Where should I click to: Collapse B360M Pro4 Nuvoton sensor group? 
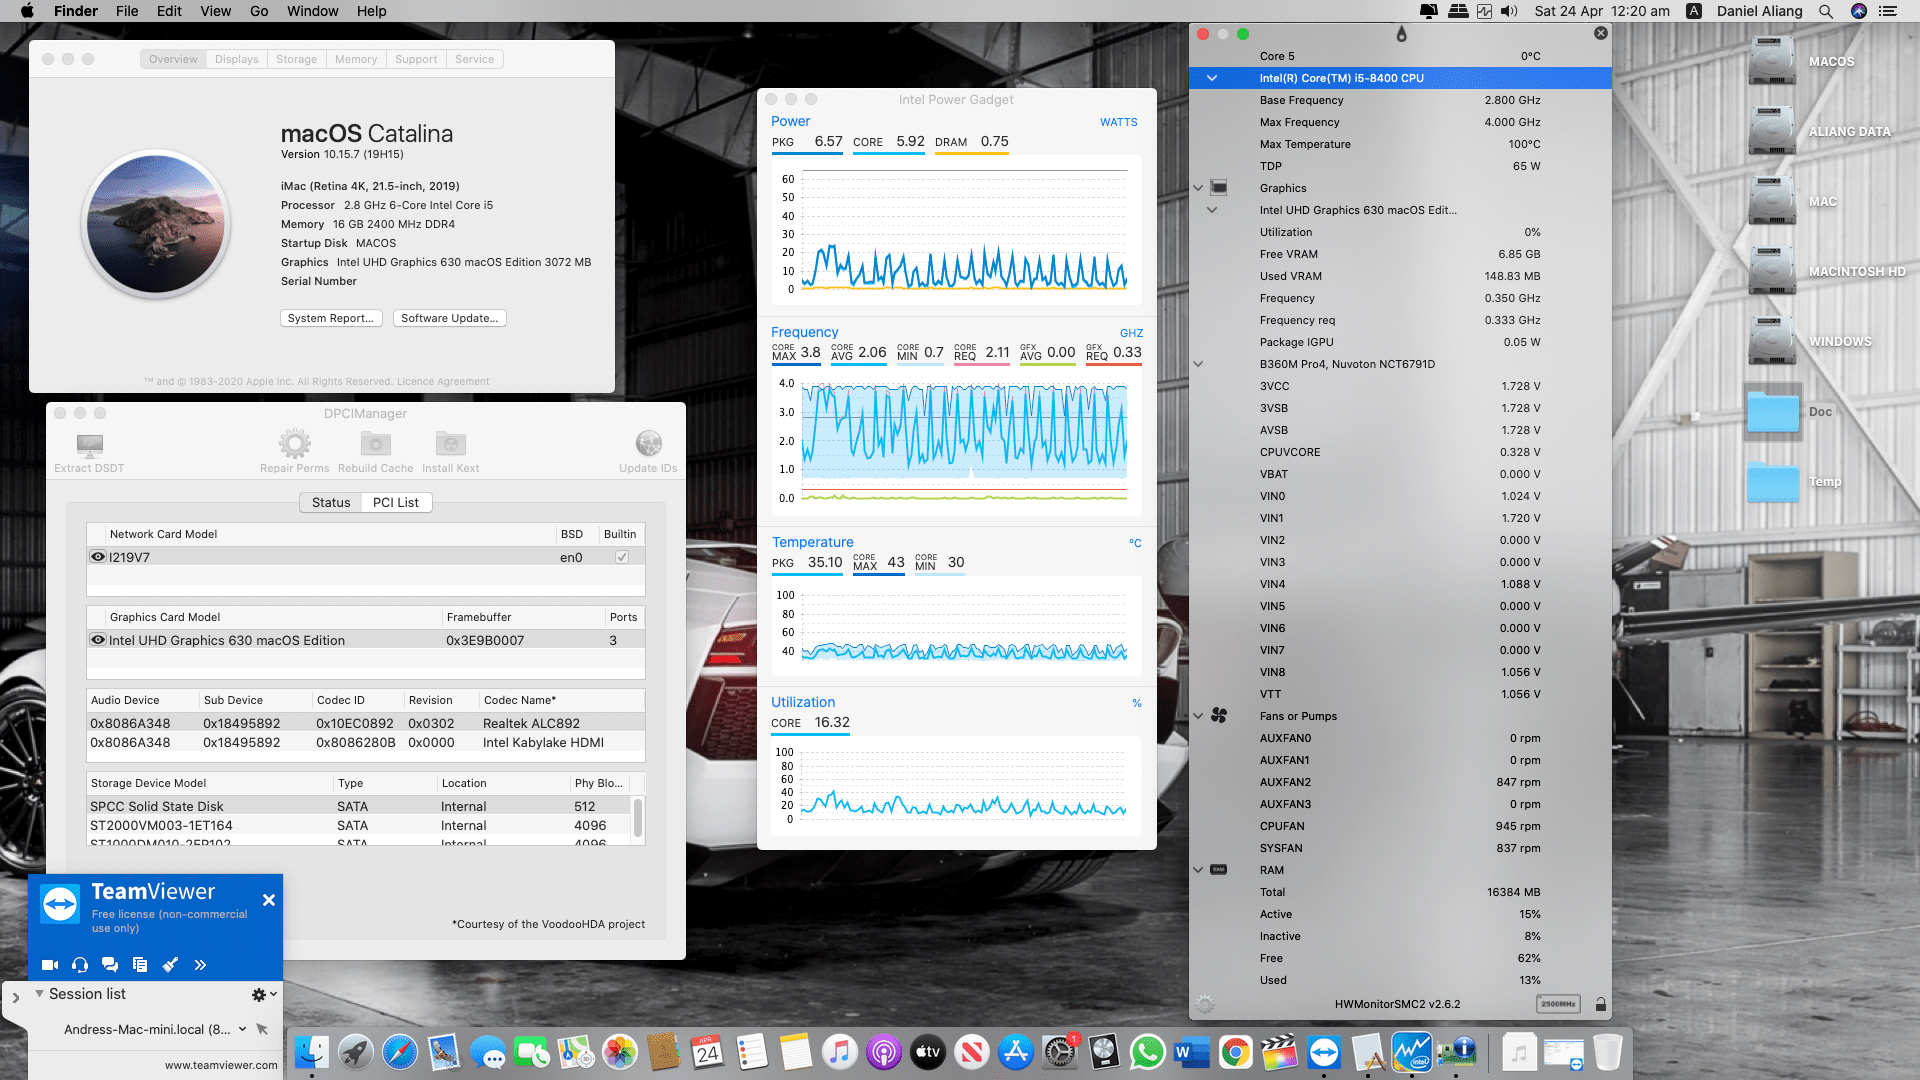(x=1198, y=364)
